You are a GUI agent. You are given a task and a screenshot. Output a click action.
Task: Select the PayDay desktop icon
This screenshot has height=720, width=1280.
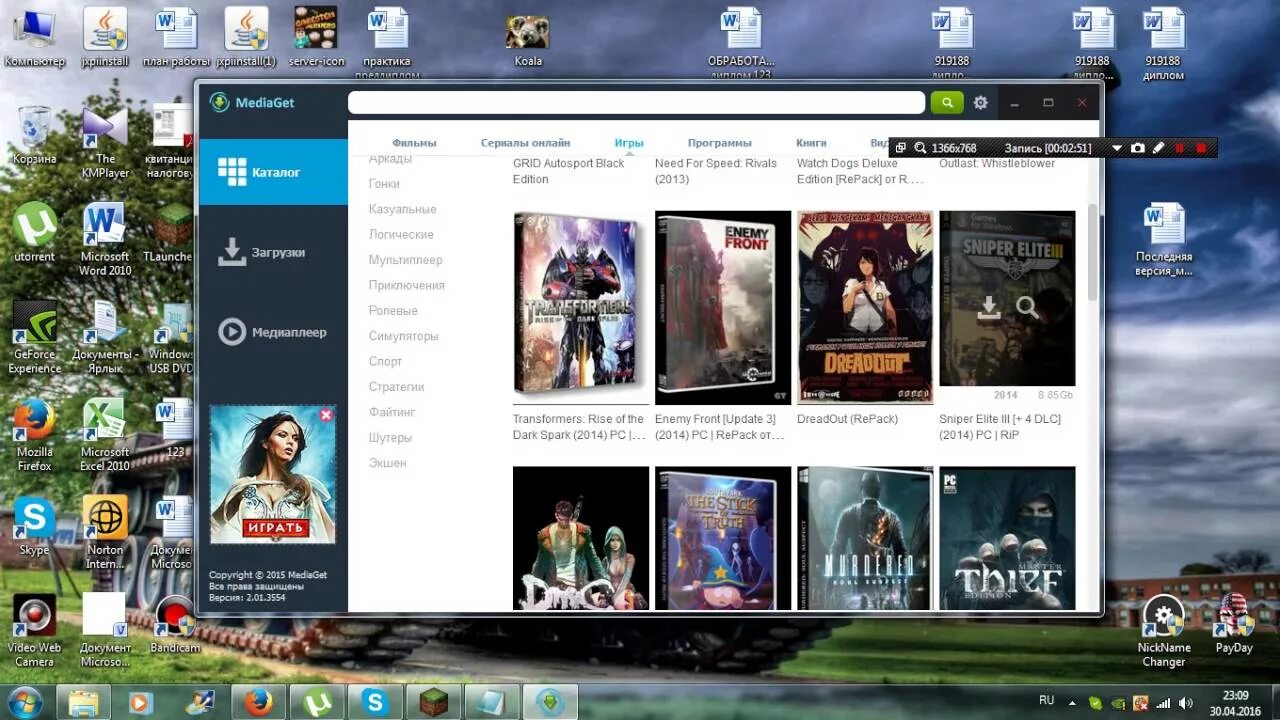1234,625
